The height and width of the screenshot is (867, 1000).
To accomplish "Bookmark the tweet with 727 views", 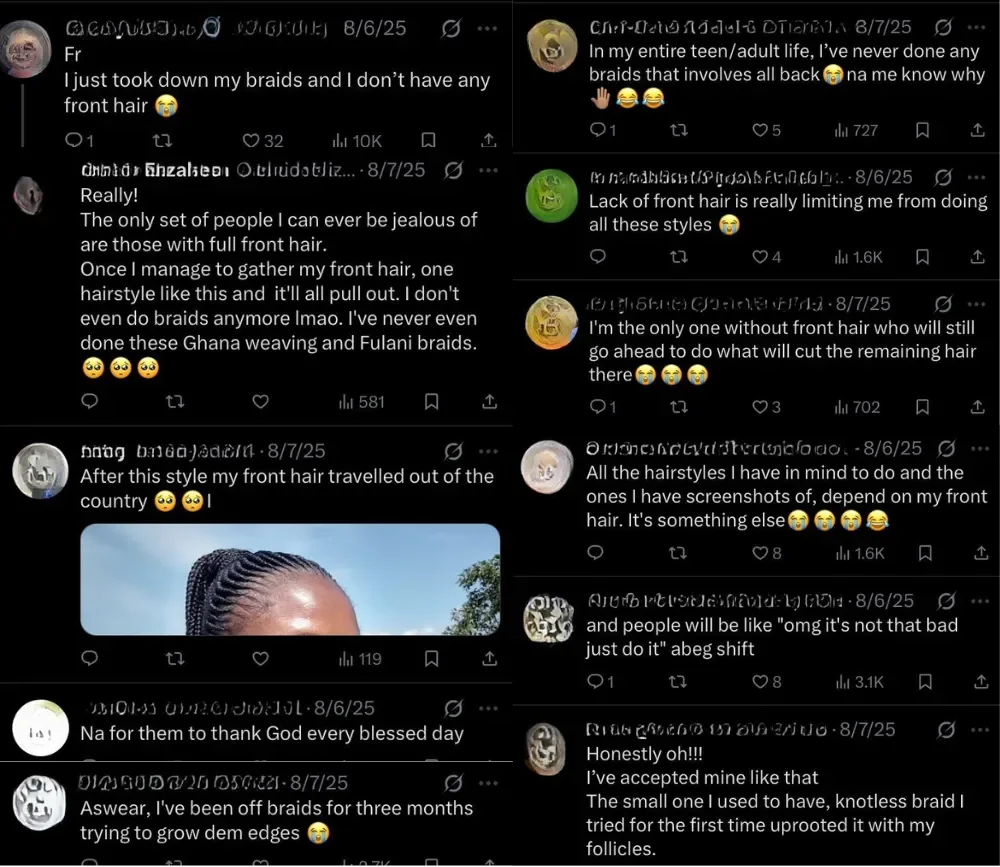I will pos(922,130).
